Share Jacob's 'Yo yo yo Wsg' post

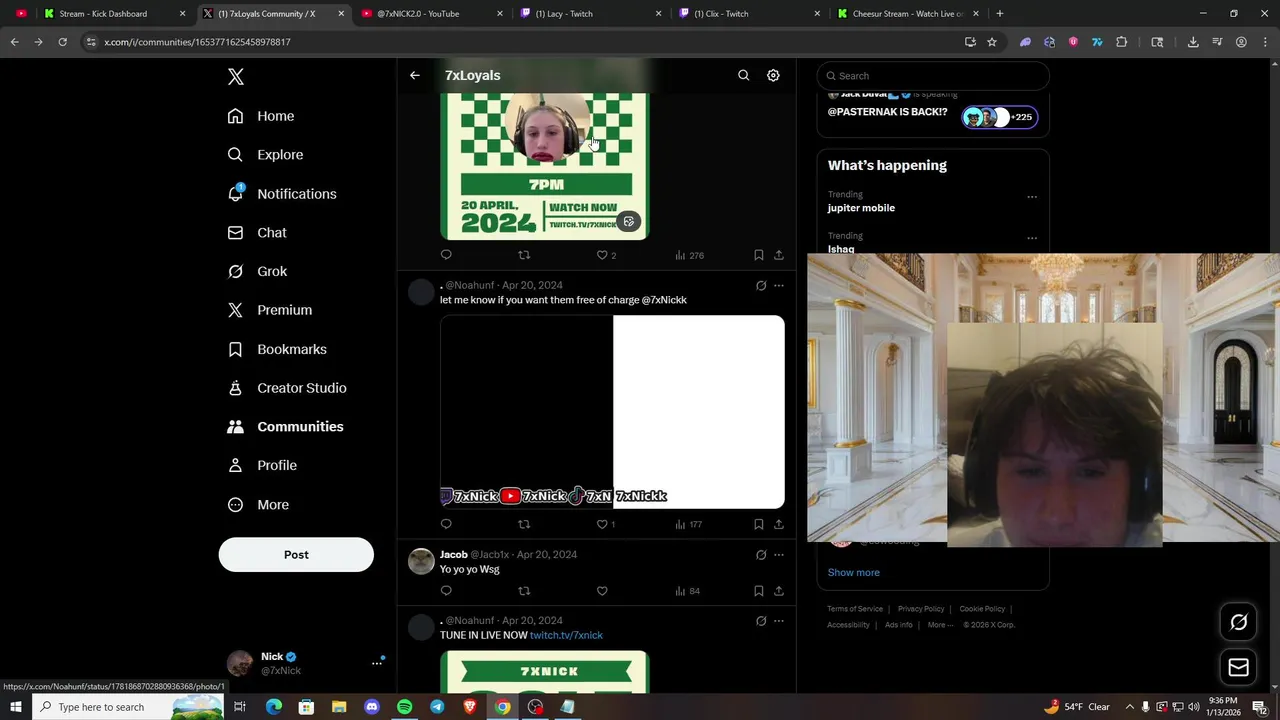coord(779,591)
